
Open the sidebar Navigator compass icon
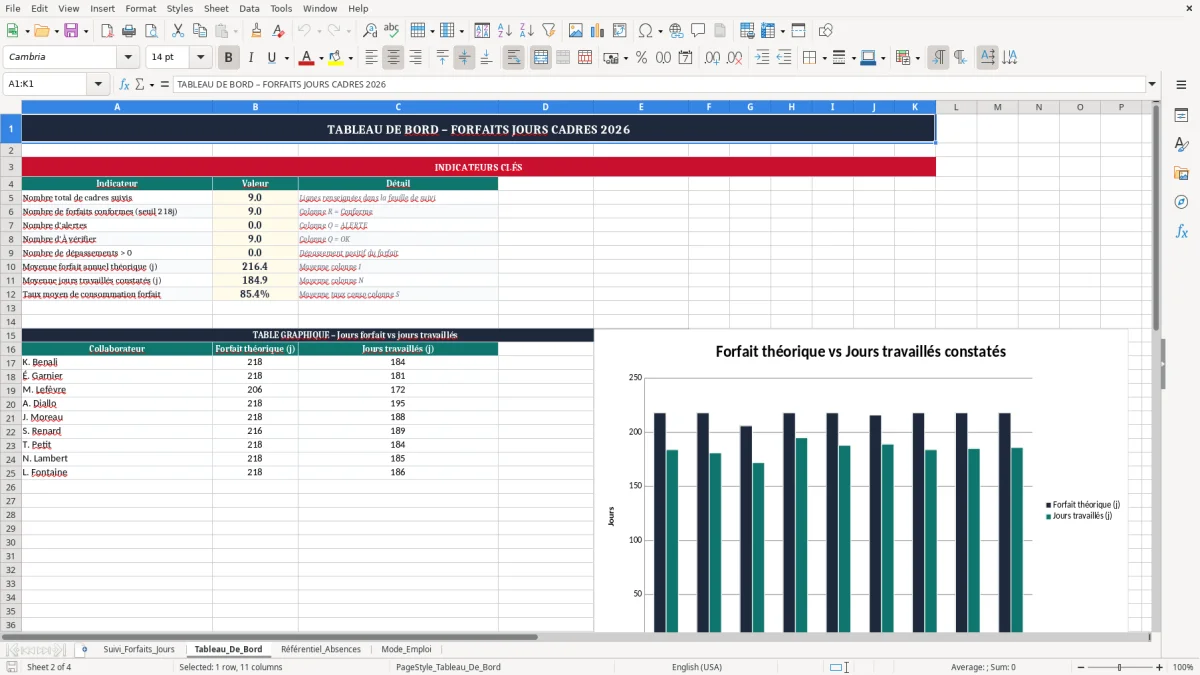[x=1181, y=202]
